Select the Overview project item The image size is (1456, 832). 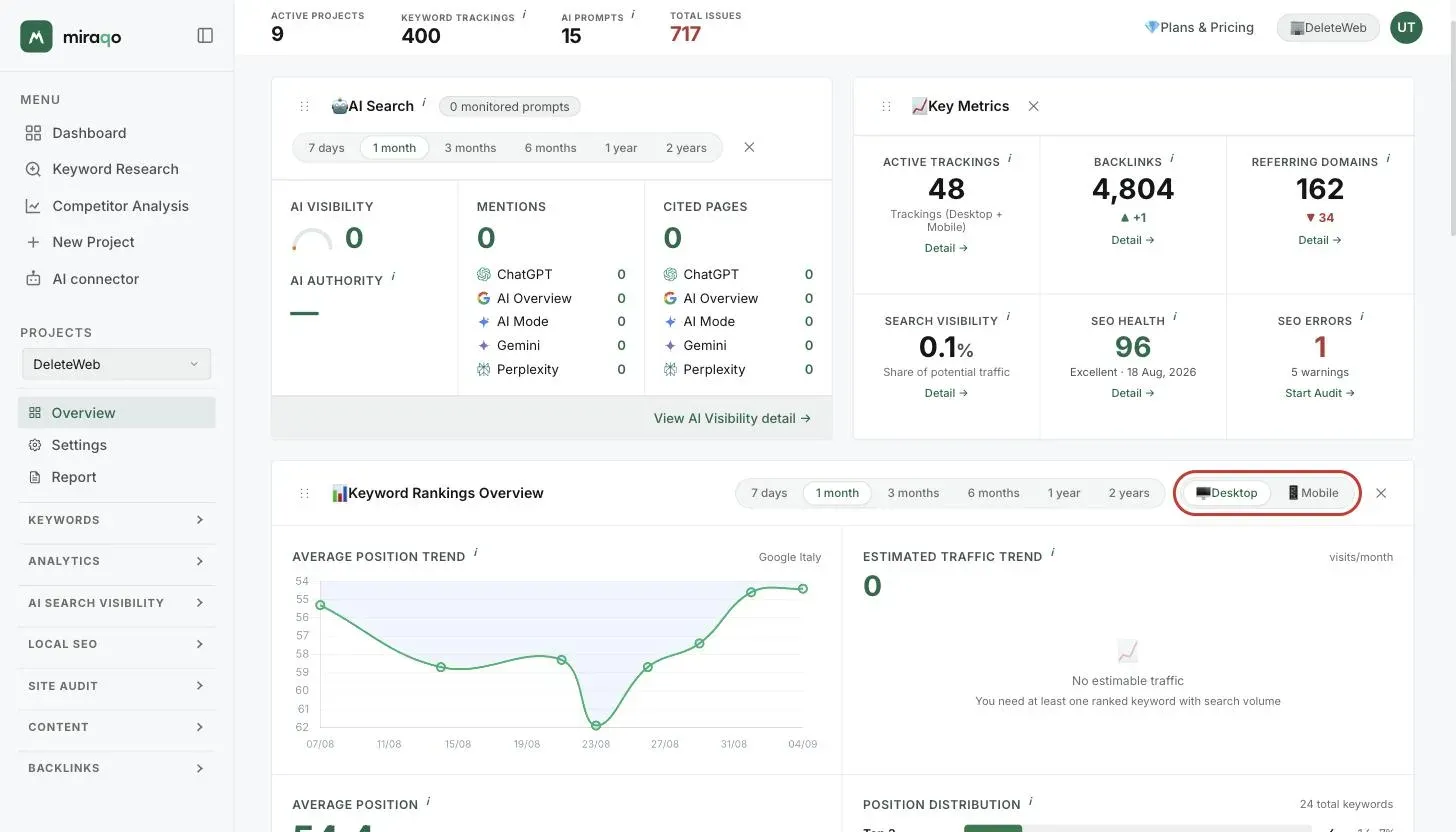pyautogui.click(x=116, y=413)
